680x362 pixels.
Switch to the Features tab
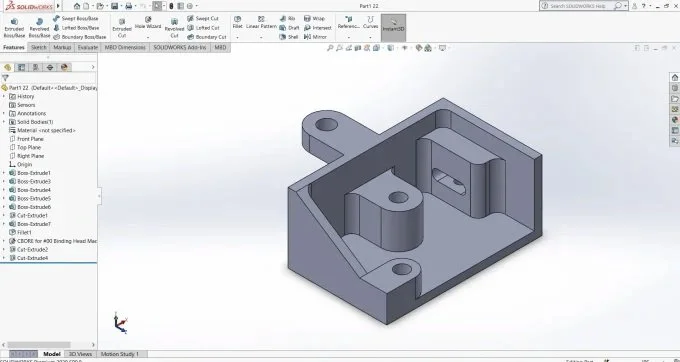point(14,48)
